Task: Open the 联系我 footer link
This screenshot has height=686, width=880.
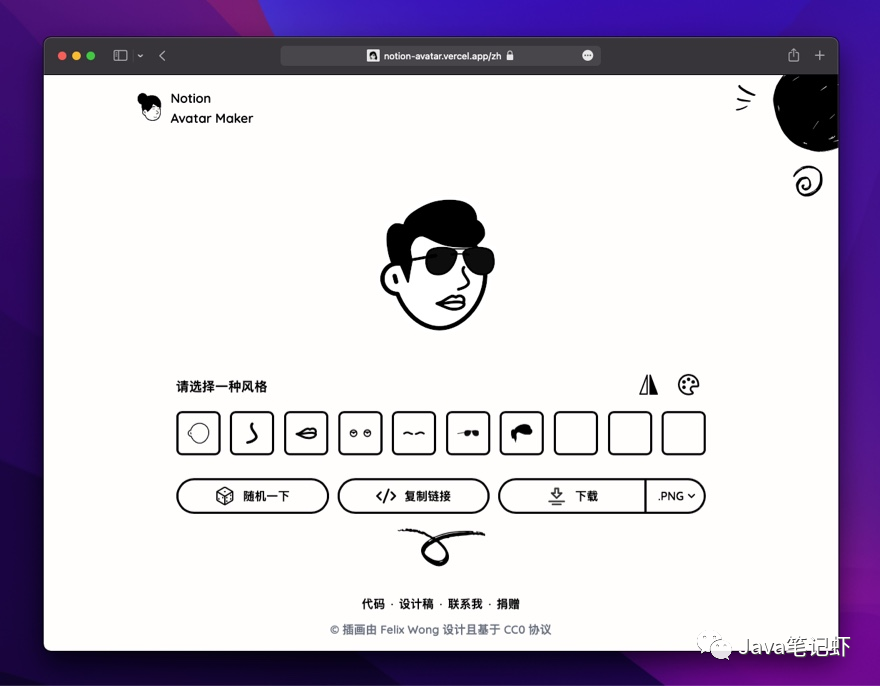Action: [x=465, y=604]
